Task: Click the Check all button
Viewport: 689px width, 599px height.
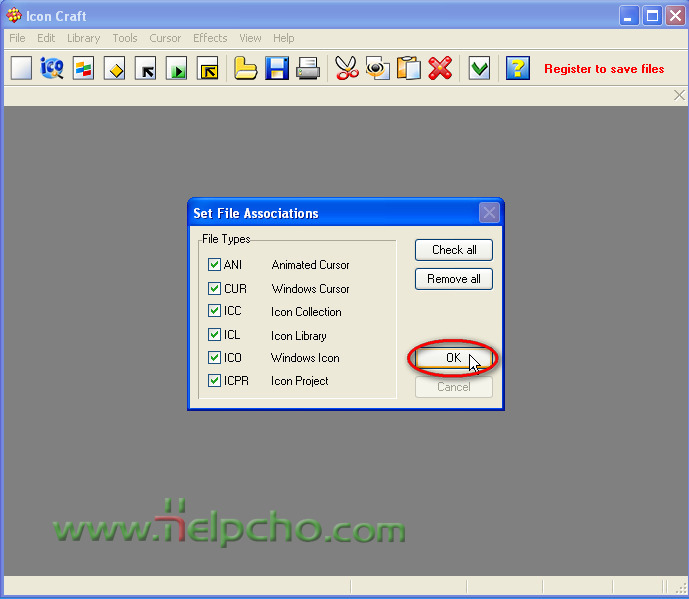Action: (454, 250)
